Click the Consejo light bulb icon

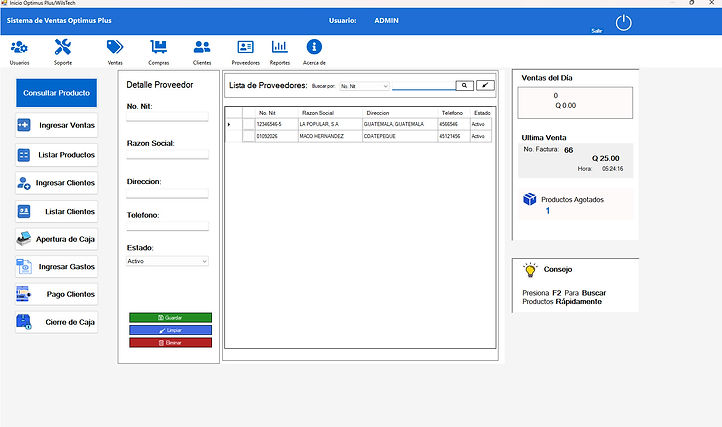tap(530, 270)
